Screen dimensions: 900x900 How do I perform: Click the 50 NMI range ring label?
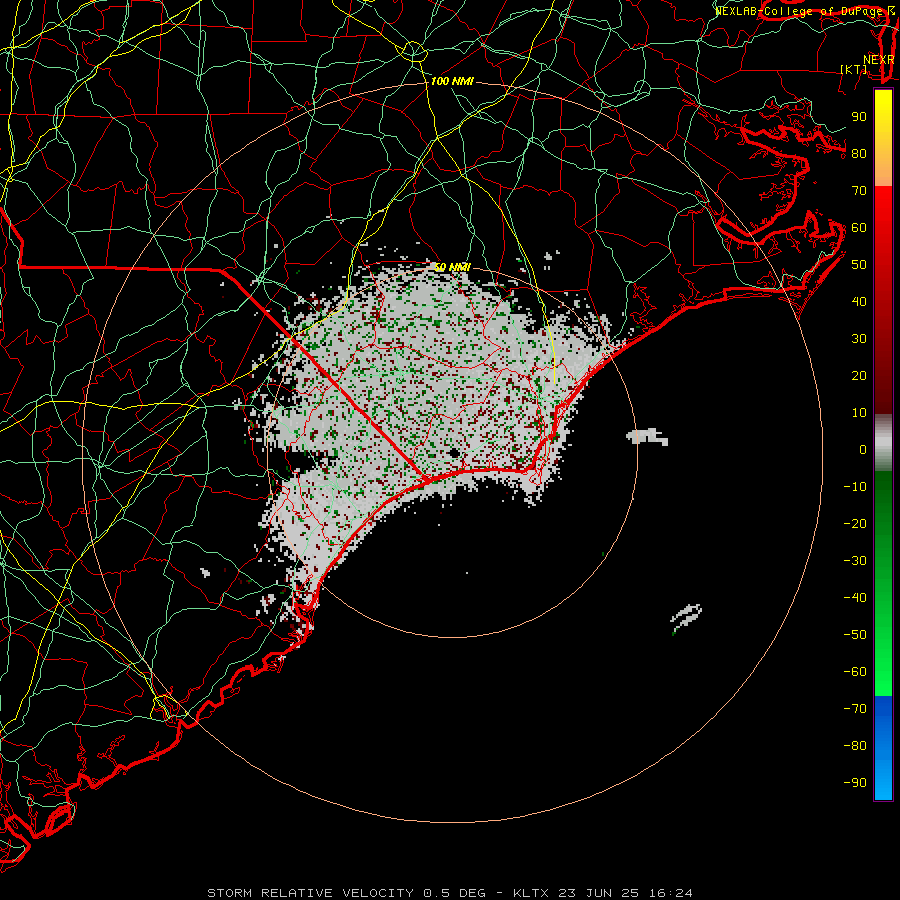coord(452,267)
